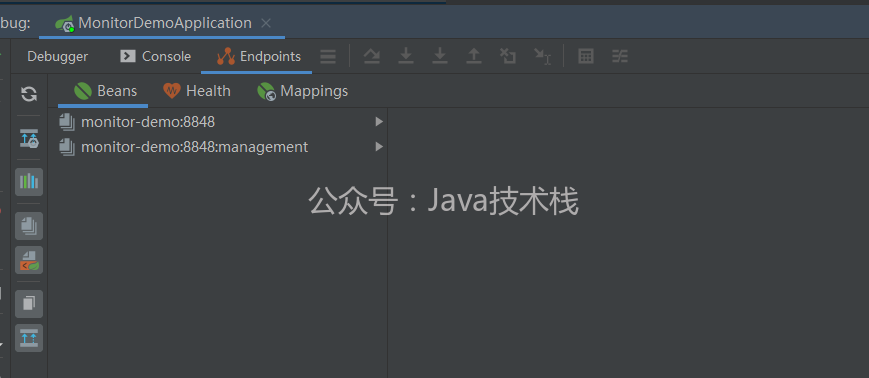The height and width of the screenshot is (378, 869).
Task: Click Show Execution Point icon
Action: click(x=372, y=56)
